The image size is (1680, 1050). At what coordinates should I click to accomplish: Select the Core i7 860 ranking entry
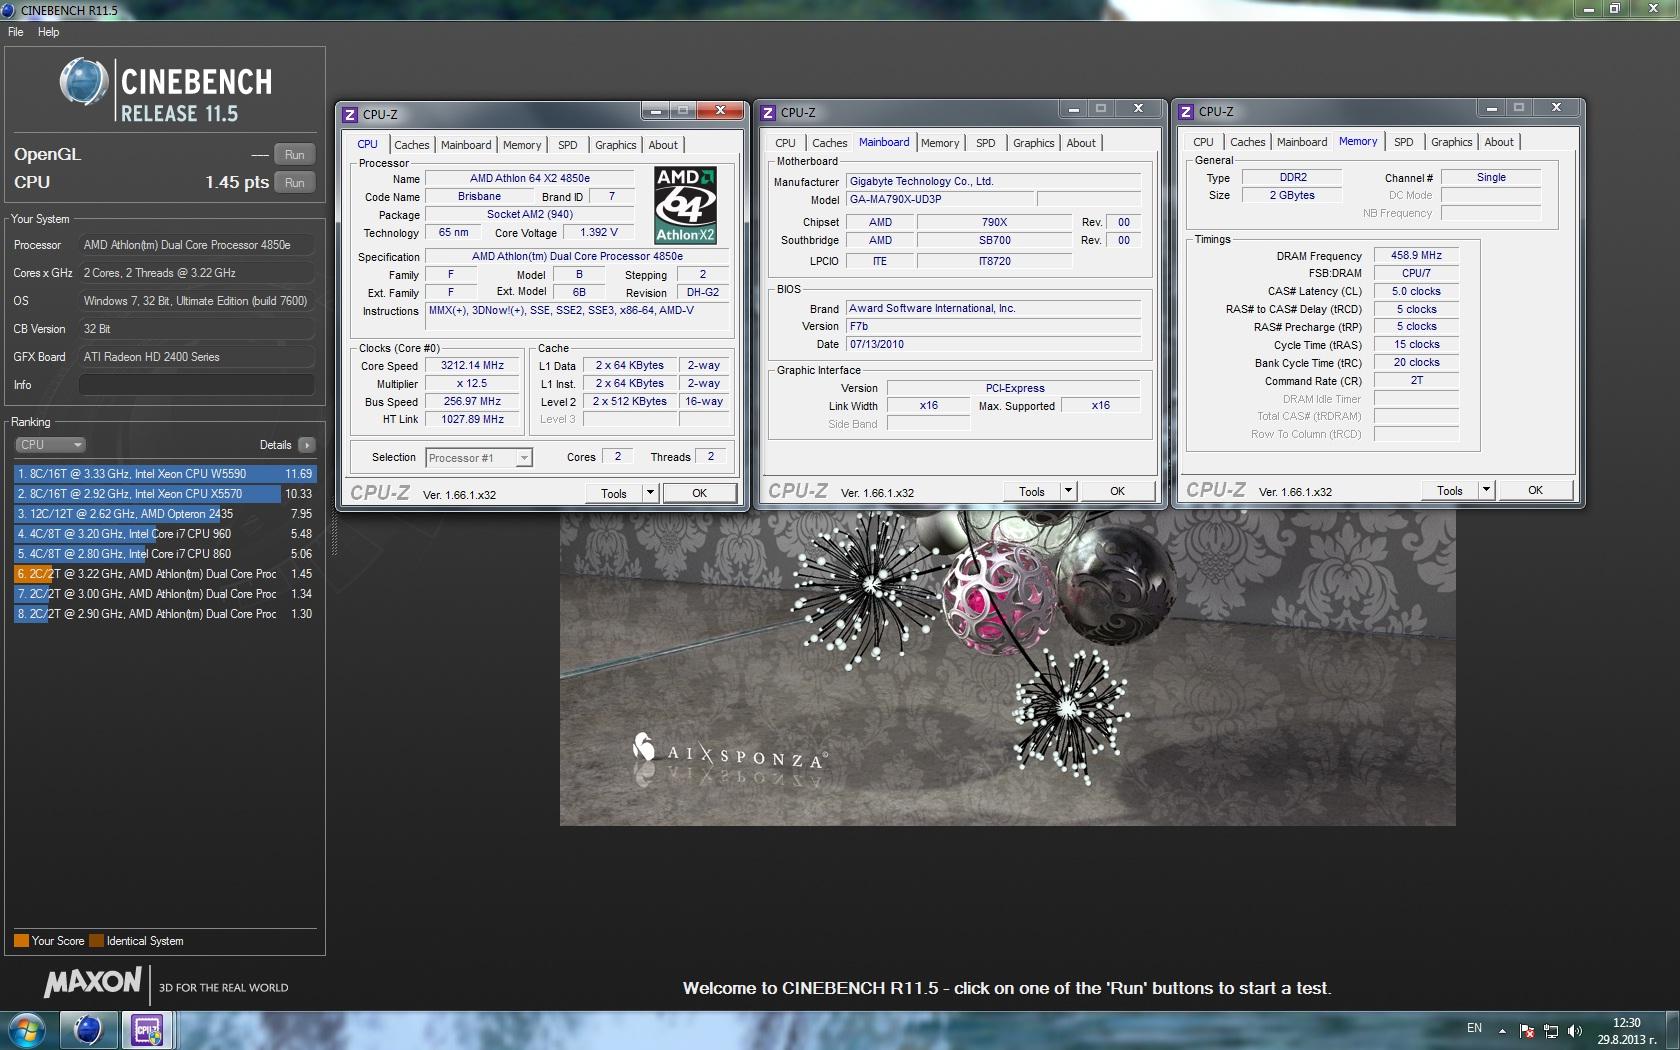(165, 554)
